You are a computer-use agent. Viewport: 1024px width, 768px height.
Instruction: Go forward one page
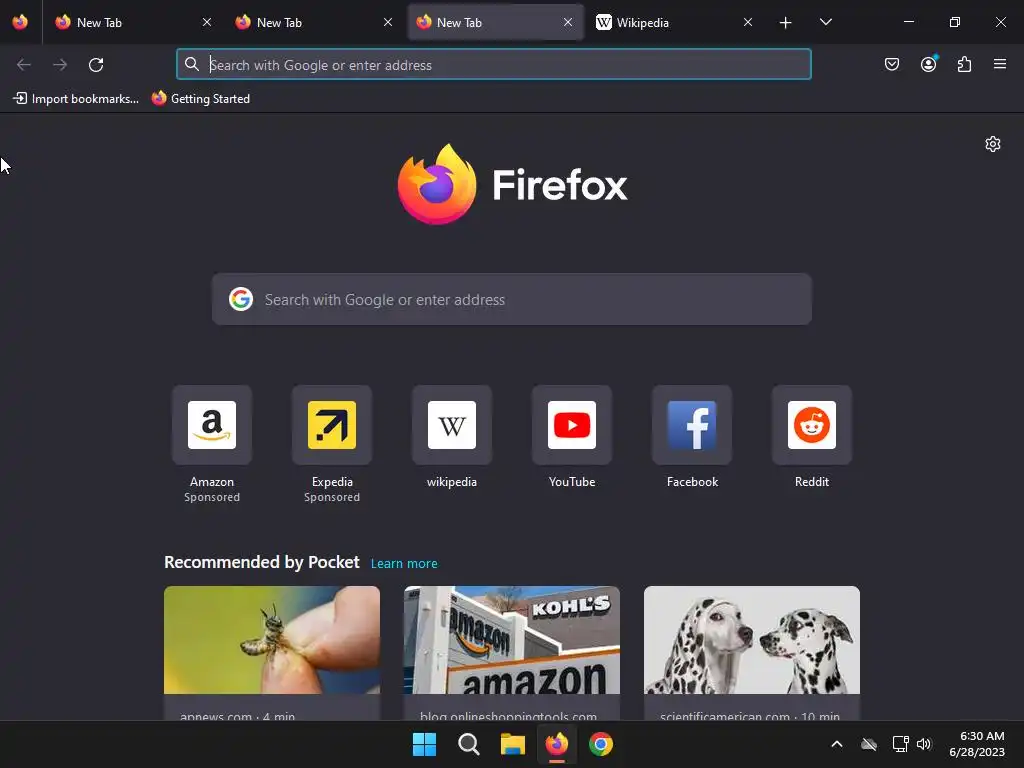click(x=60, y=65)
